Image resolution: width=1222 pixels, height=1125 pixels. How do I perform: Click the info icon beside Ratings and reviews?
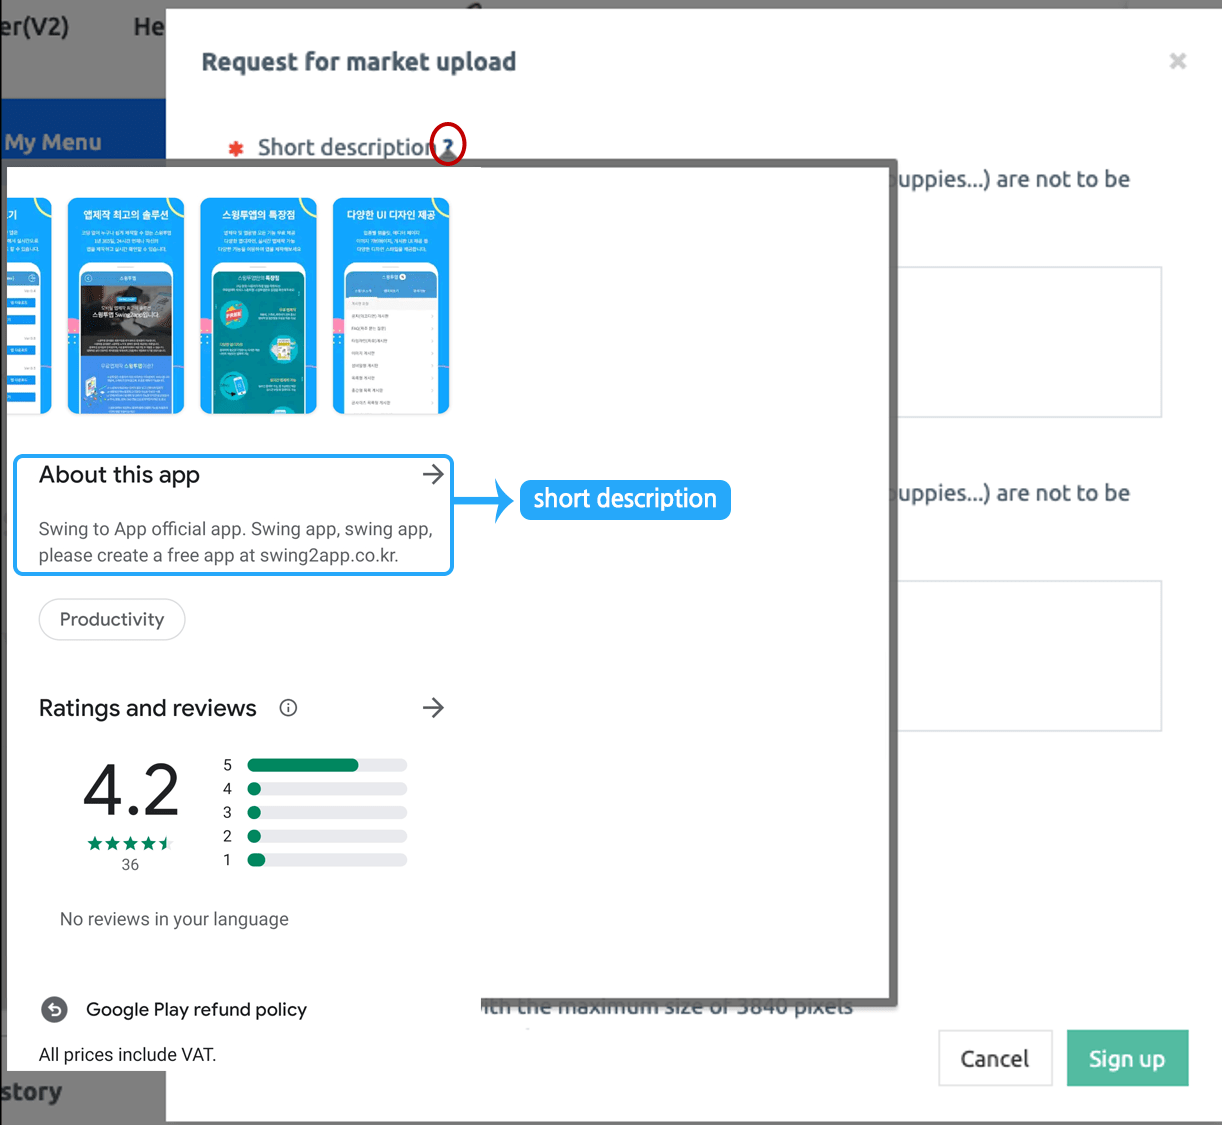click(288, 707)
